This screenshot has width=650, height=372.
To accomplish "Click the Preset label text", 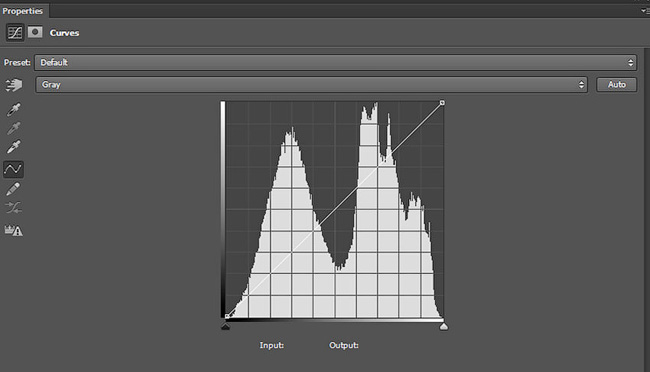I will tap(17, 63).
